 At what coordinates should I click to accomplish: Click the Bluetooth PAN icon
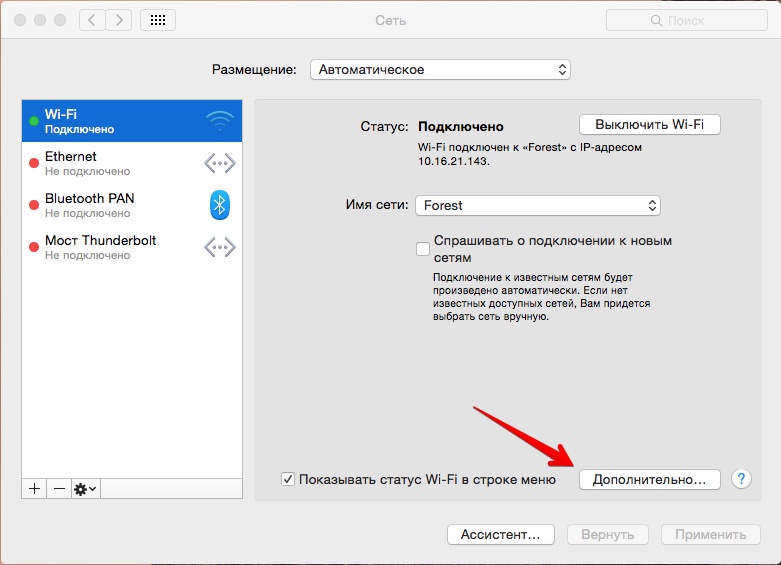pyautogui.click(x=219, y=205)
